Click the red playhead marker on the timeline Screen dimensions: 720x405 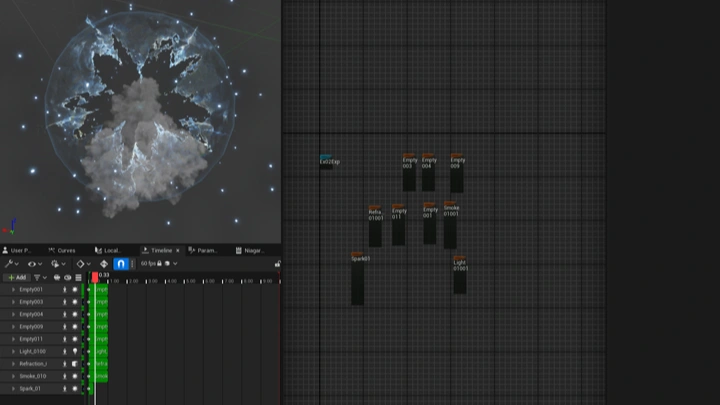[95, 277]
